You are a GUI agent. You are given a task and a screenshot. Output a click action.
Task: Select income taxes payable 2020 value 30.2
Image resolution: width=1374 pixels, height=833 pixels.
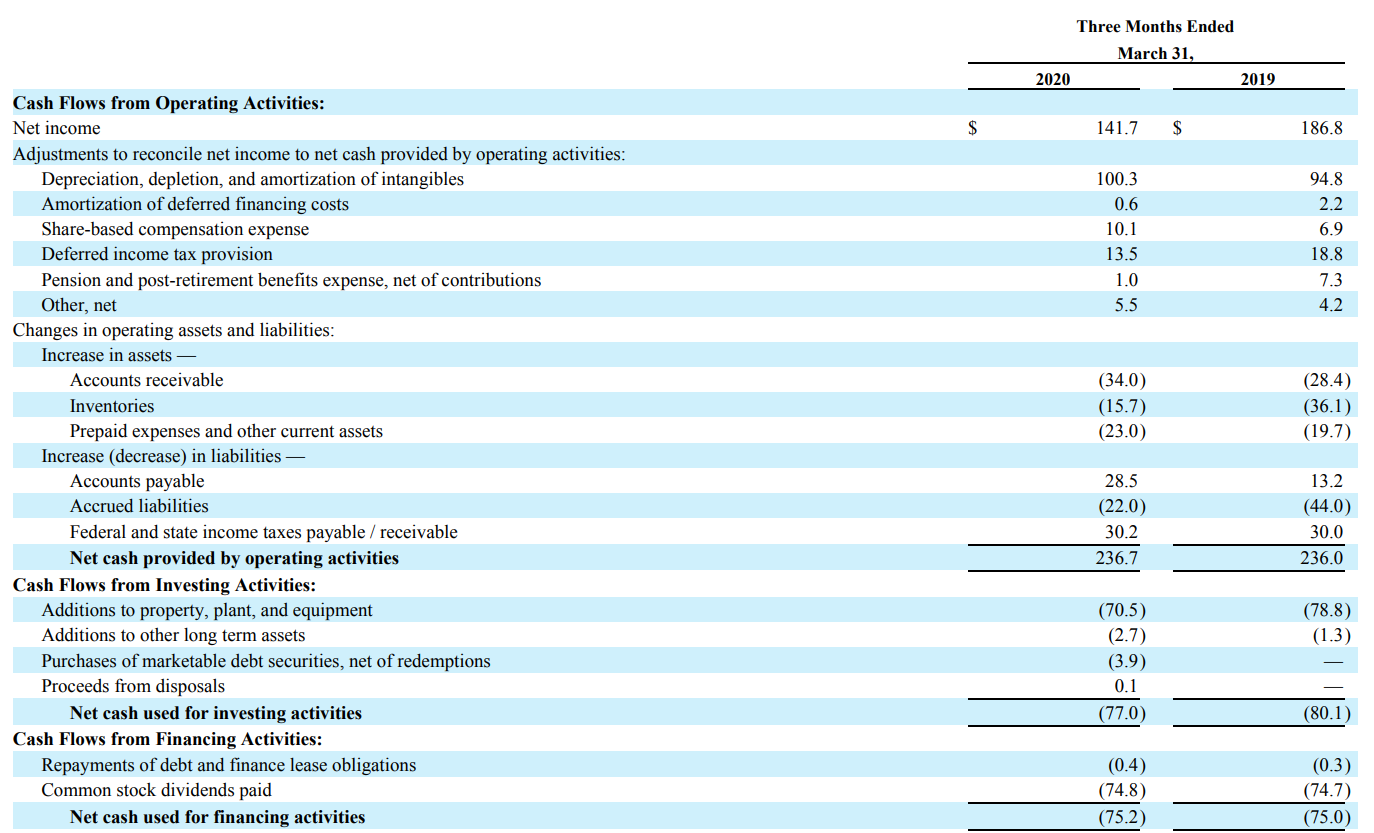coord(1121,532)
